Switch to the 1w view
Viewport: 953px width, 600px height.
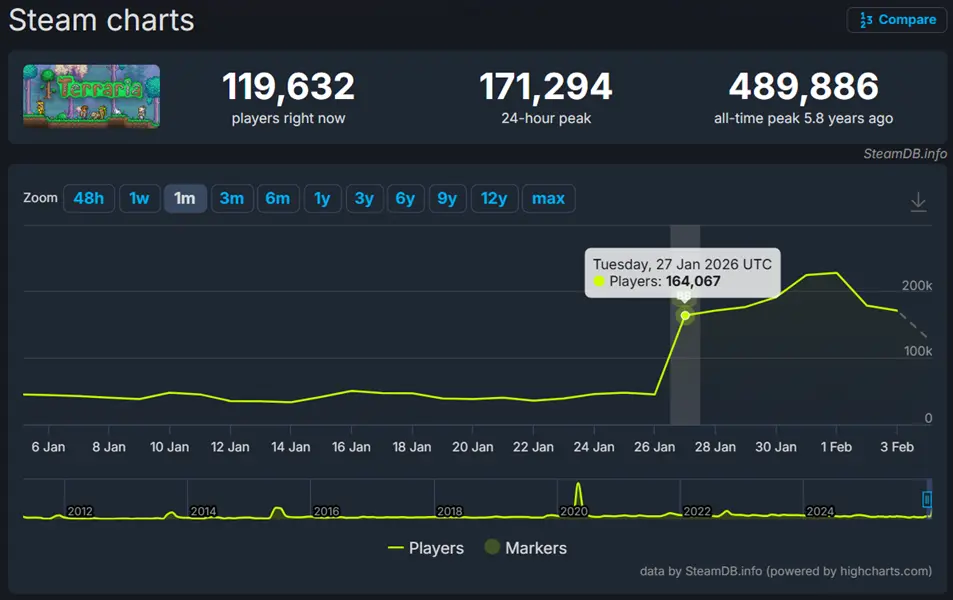coord(139,198)
